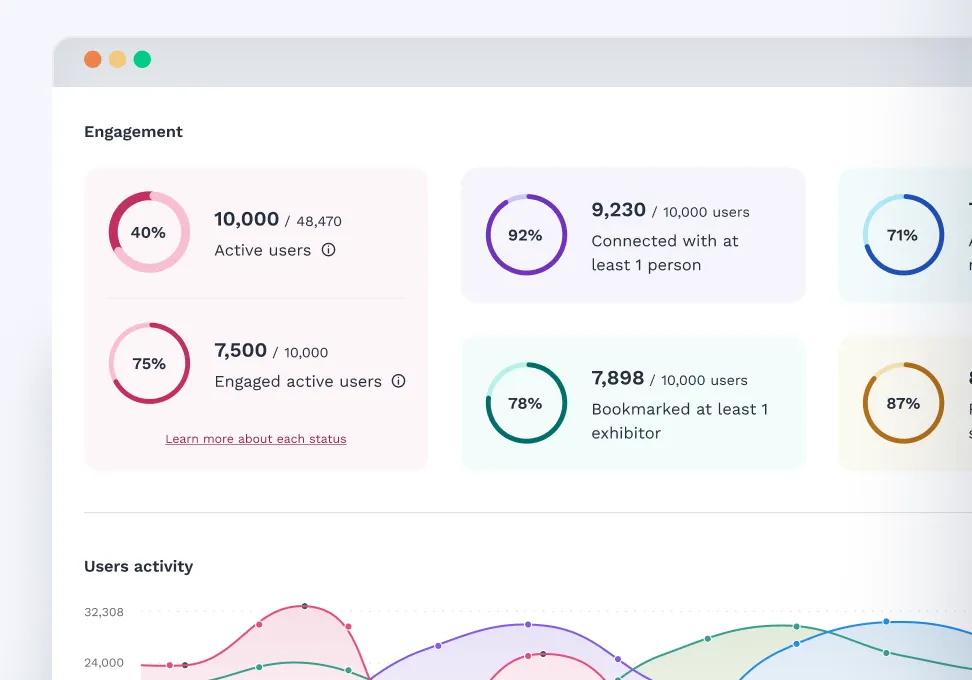Click the Bookmarked at least 1 exhibitor card
Viewport: 972px width, 680px height.
click(x=632, y=403)
